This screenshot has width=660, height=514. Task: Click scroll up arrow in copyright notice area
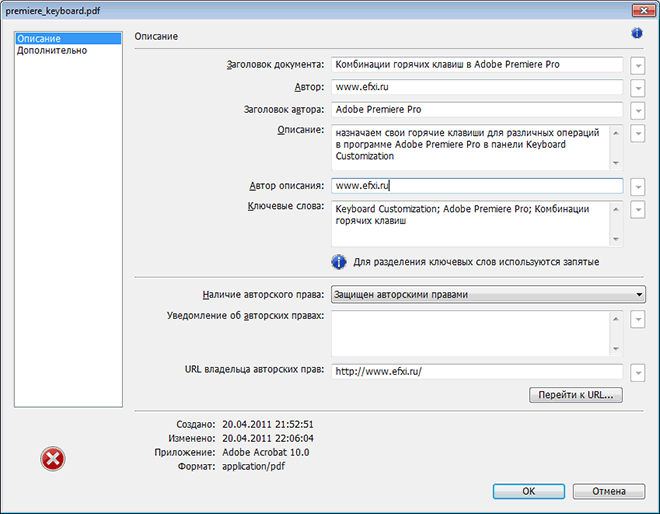[x=616, y=319]
